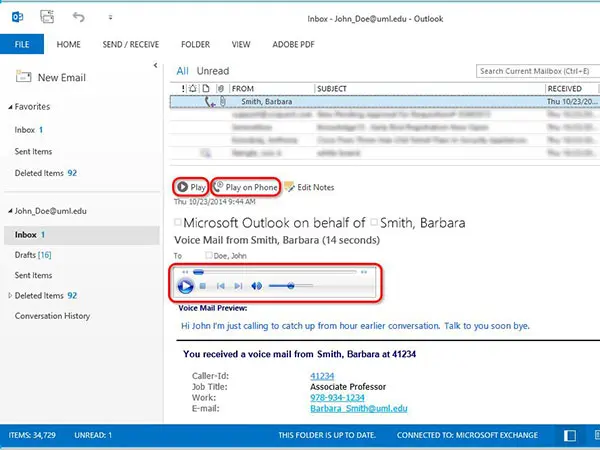Mute audio with the speaker icon
The image size is (600, 450).
click(257, 286)
